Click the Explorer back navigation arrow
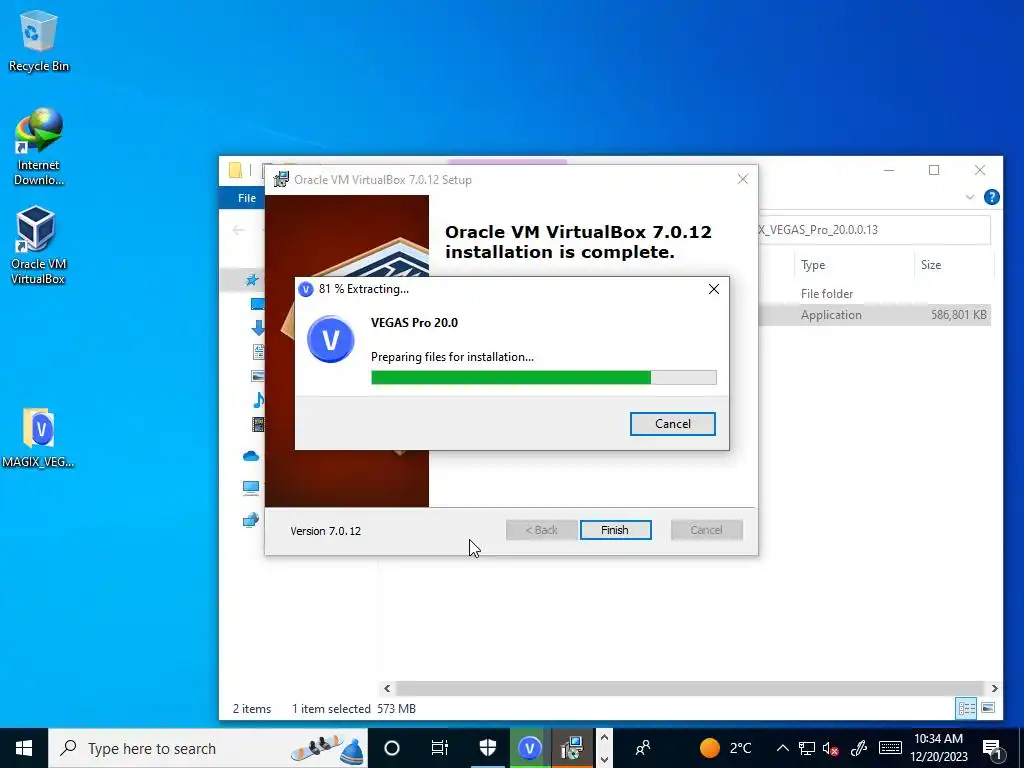This screenshot has width=1024, height=768. point(238,230)
